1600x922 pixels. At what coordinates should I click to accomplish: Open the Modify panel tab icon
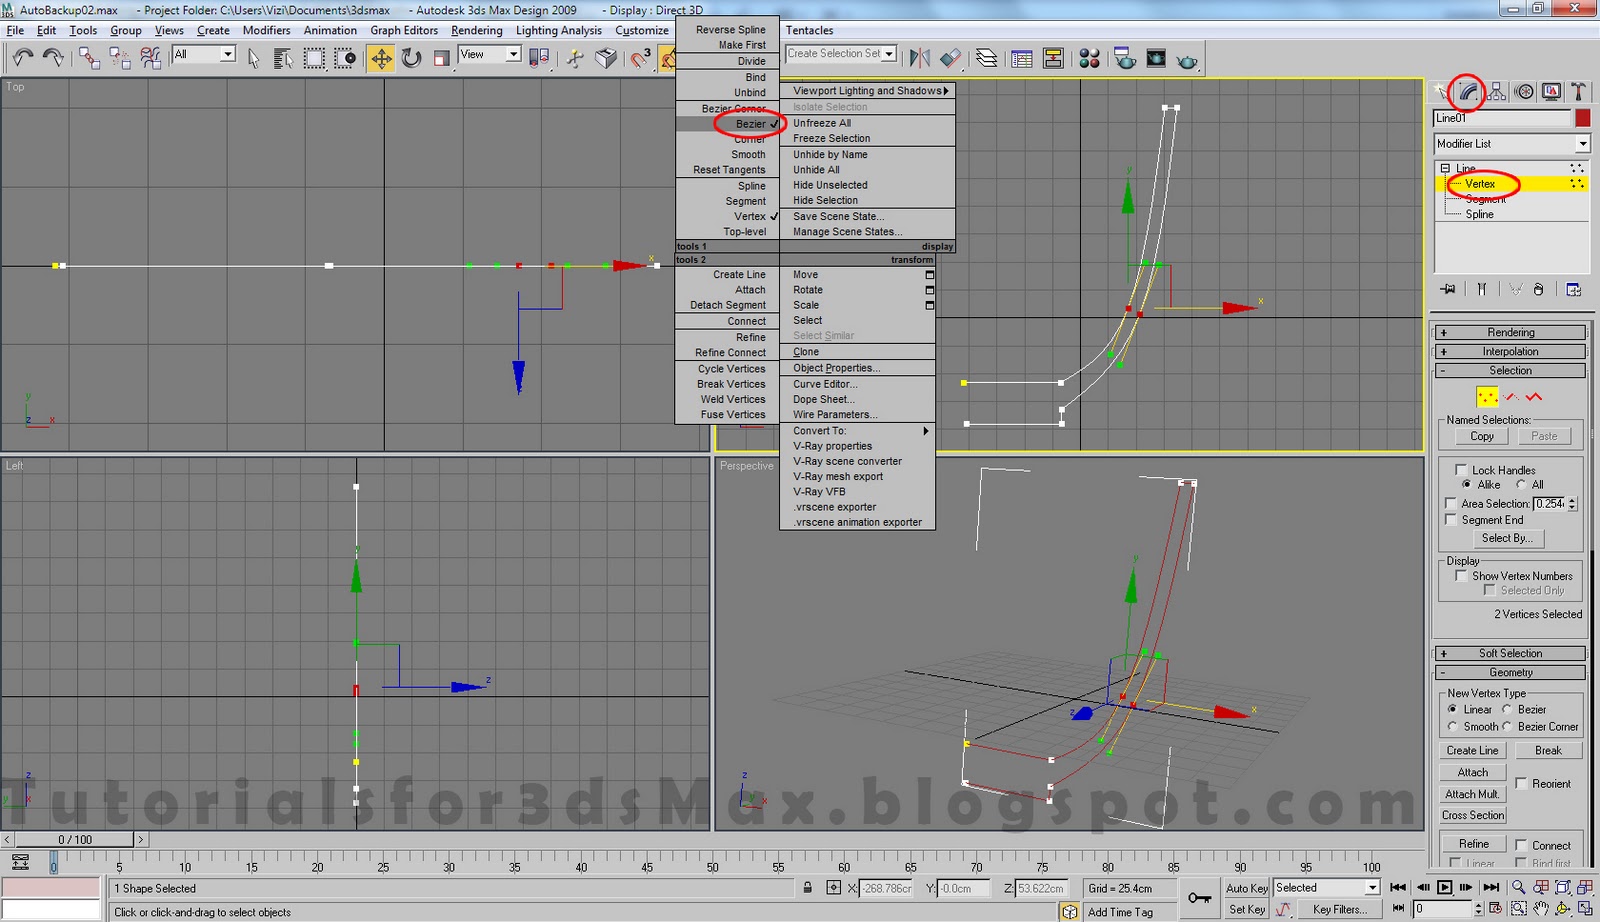click(1467, 92)
